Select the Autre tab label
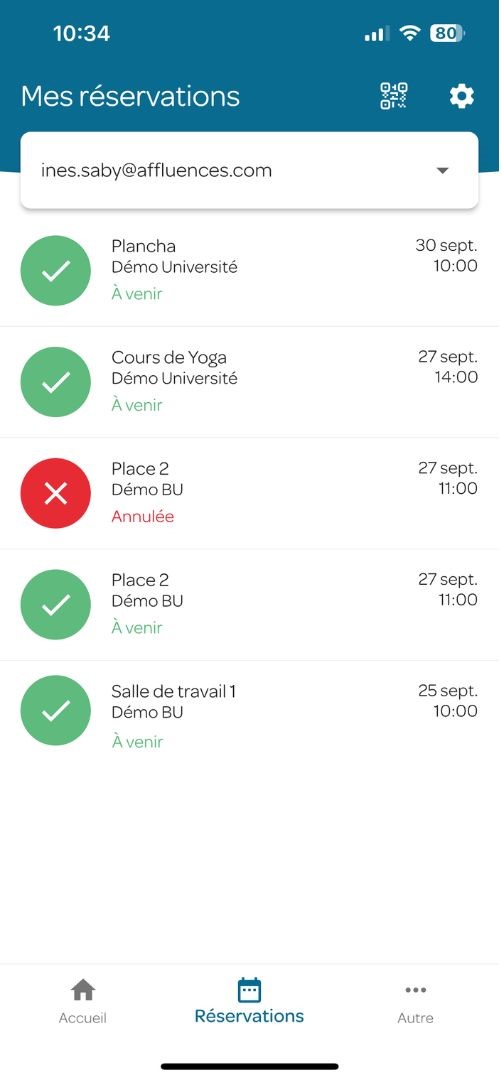 [x=416, y=1018]
